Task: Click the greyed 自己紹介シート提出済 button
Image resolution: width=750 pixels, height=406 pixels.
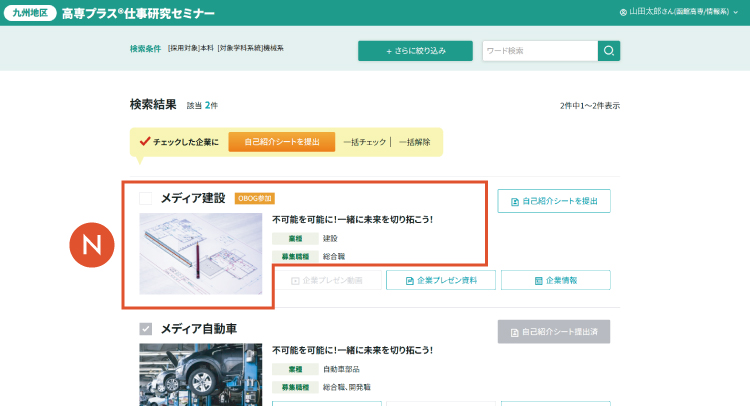Action: click(553, 332)
